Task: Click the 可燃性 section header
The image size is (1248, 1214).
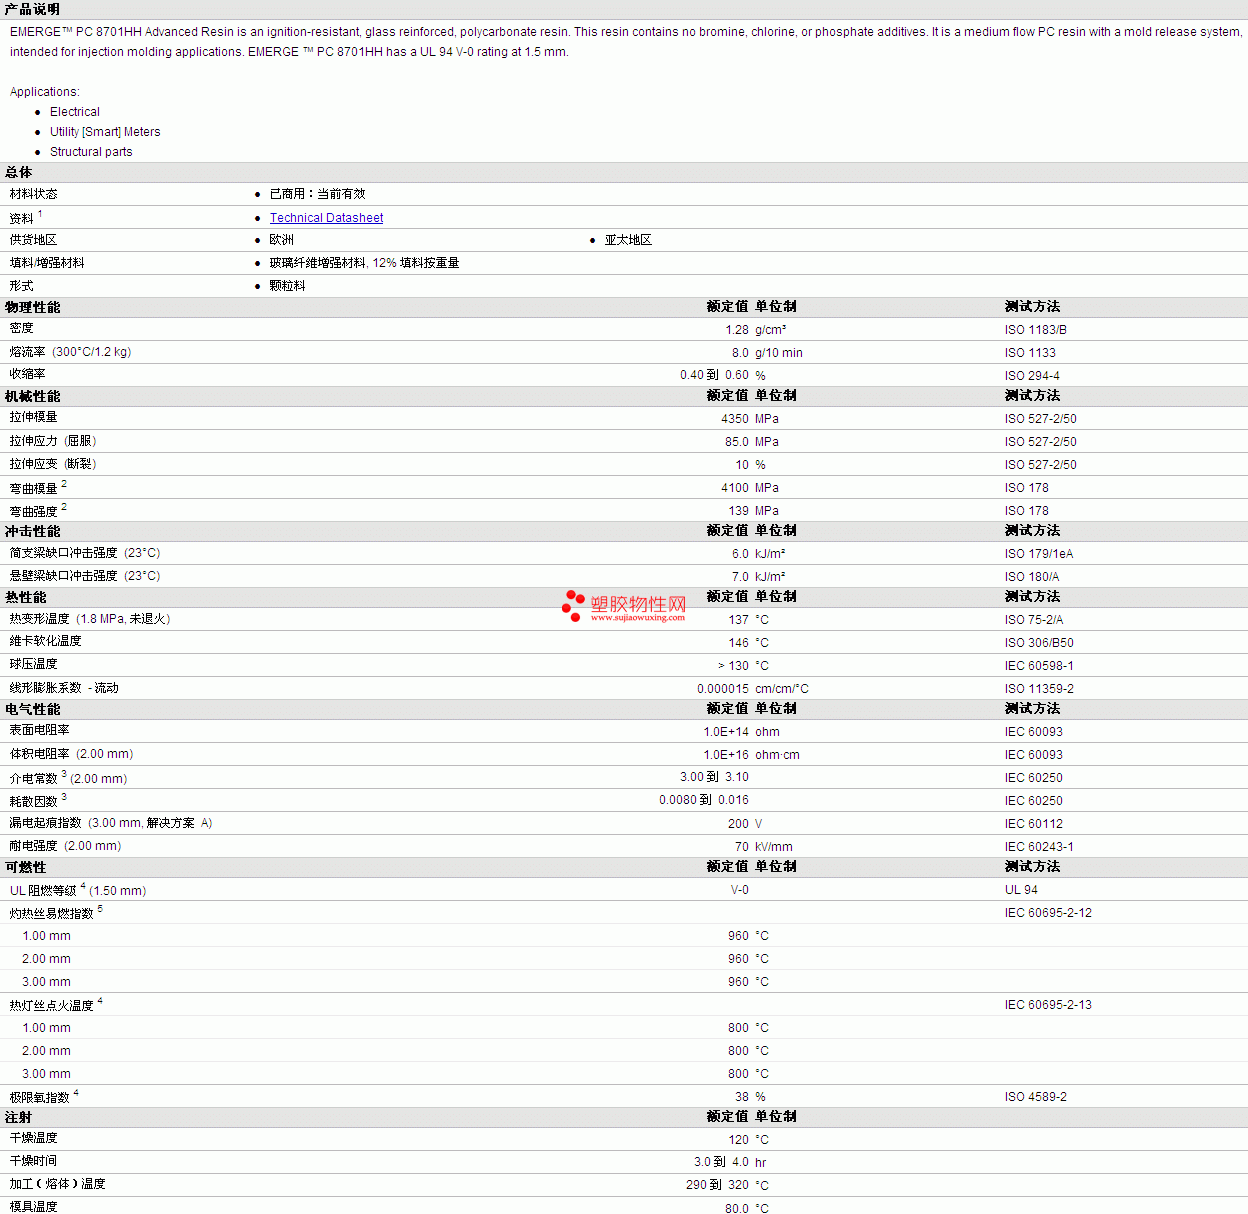Action: pyautogui.click(x=25, y=867)
